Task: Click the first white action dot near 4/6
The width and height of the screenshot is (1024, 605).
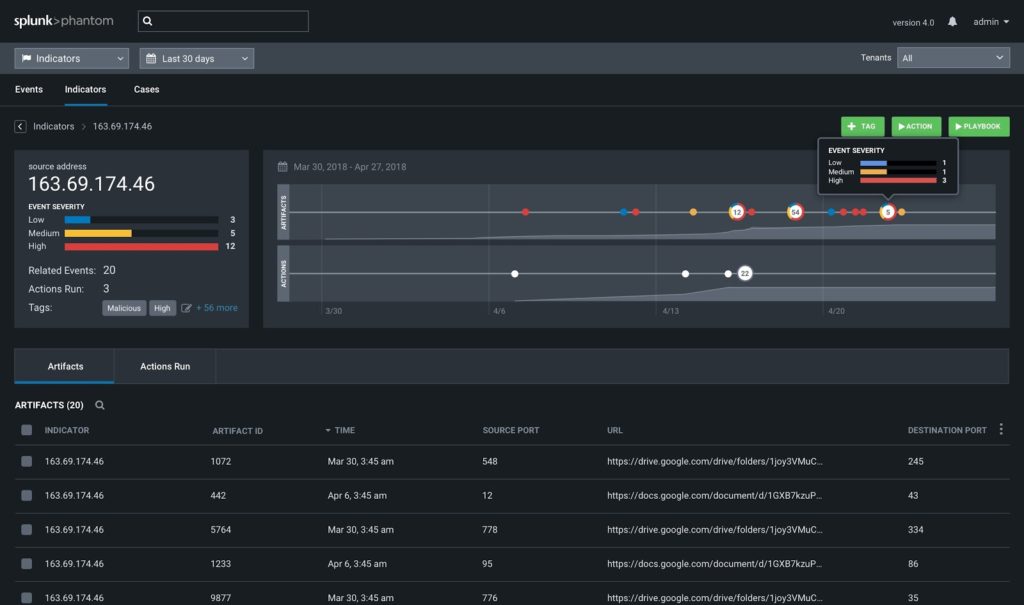Action: tap(515, 274)
